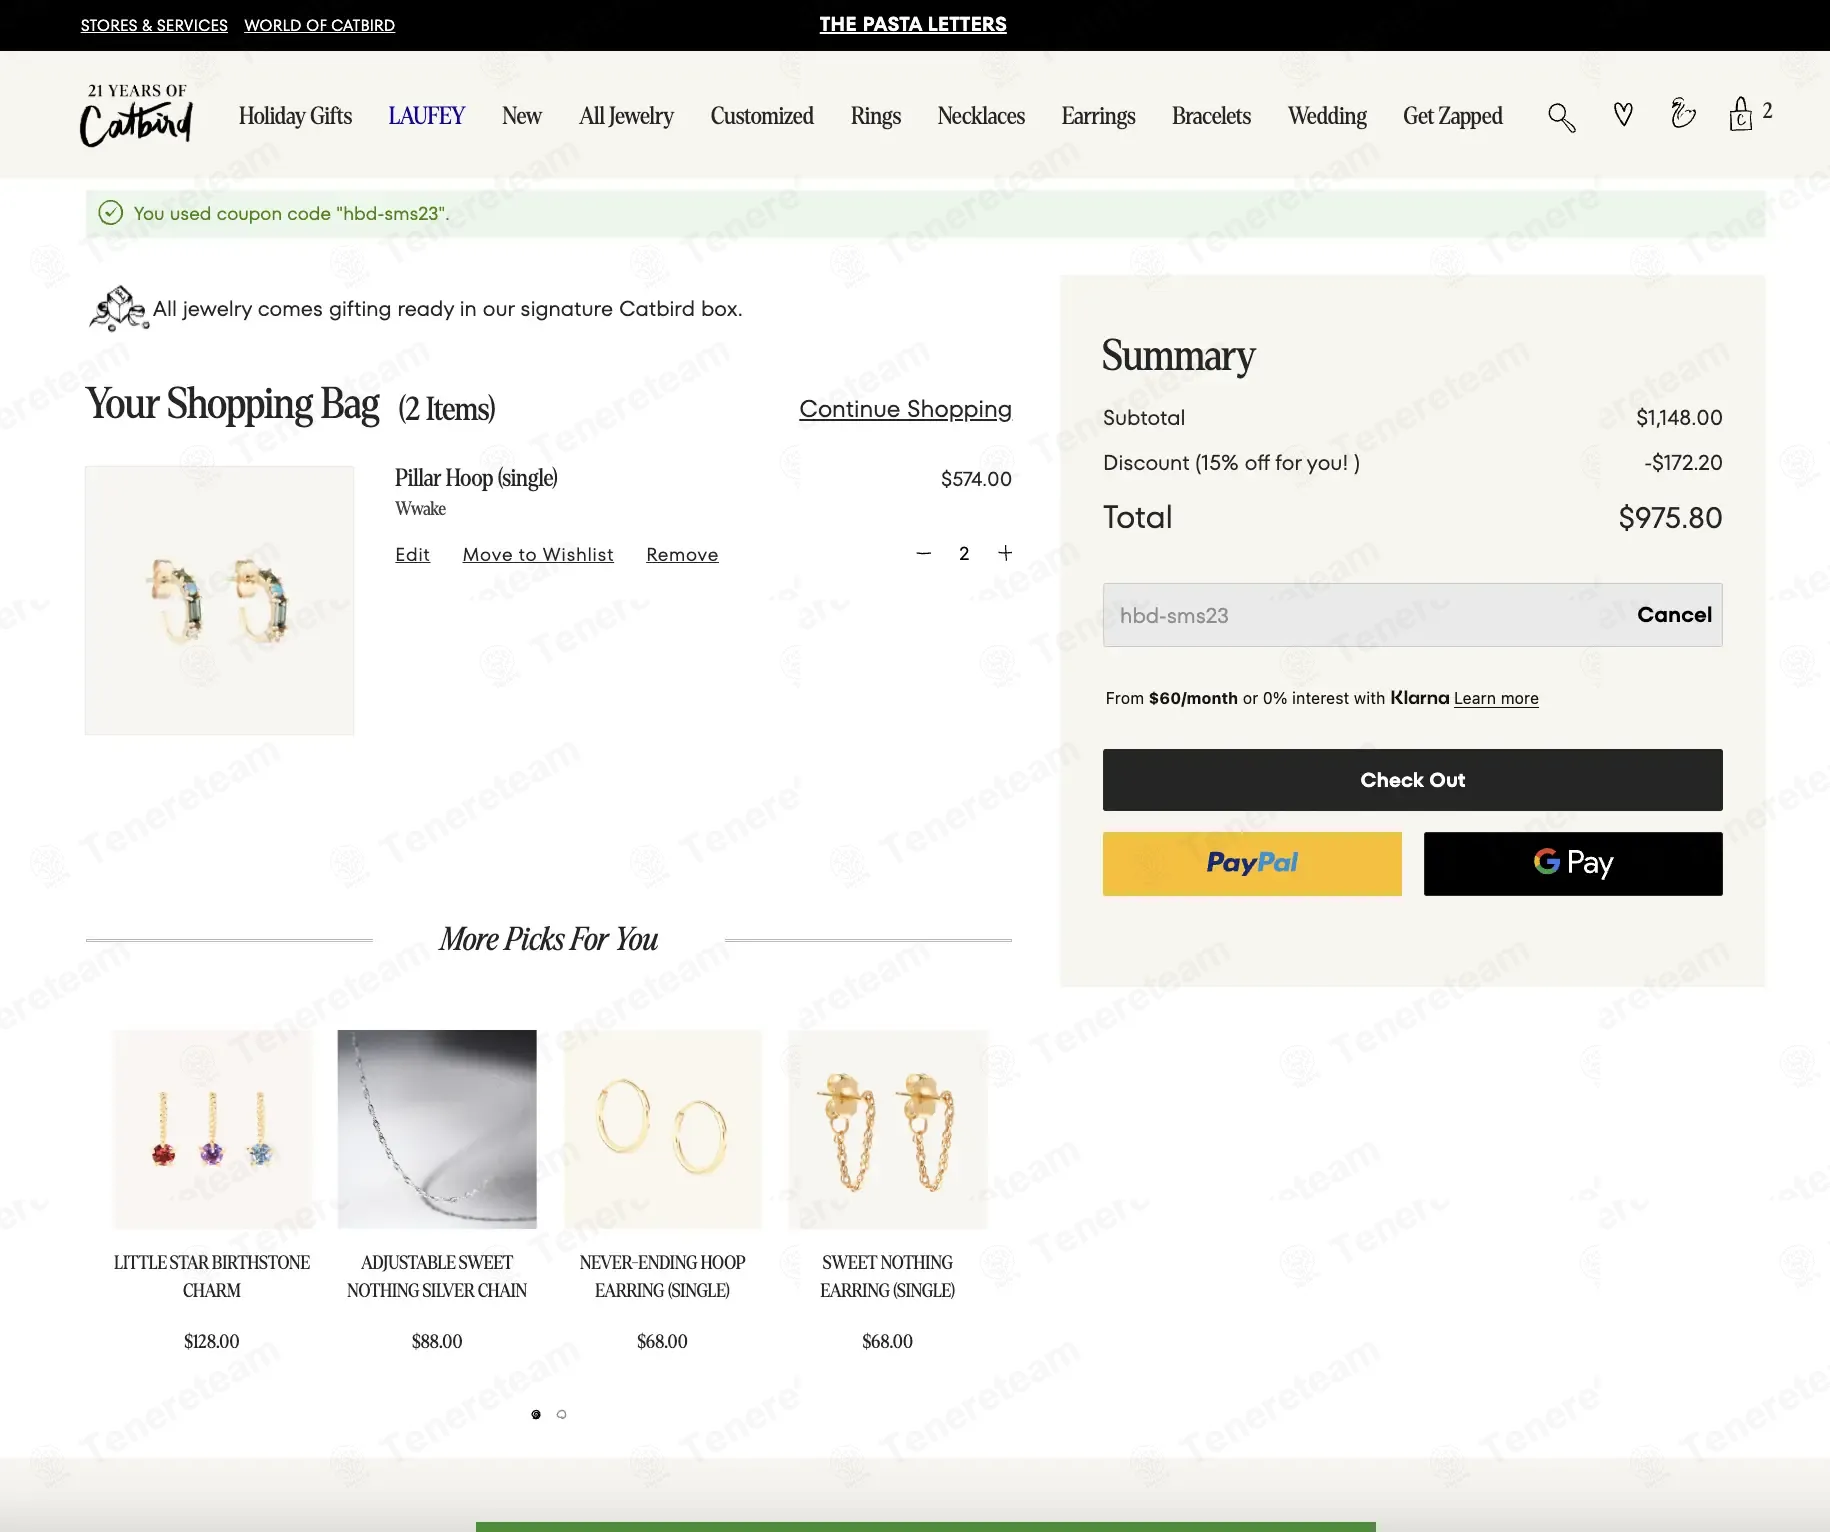1830x1532 pixels.
Task: Decrease Pillar Hoop quantity with minus
Action: tap(923, 554)
